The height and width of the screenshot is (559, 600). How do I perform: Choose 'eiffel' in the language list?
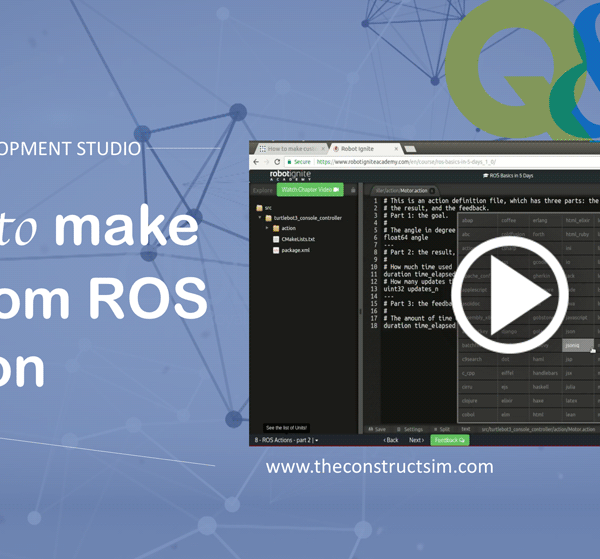coord(507,373)
